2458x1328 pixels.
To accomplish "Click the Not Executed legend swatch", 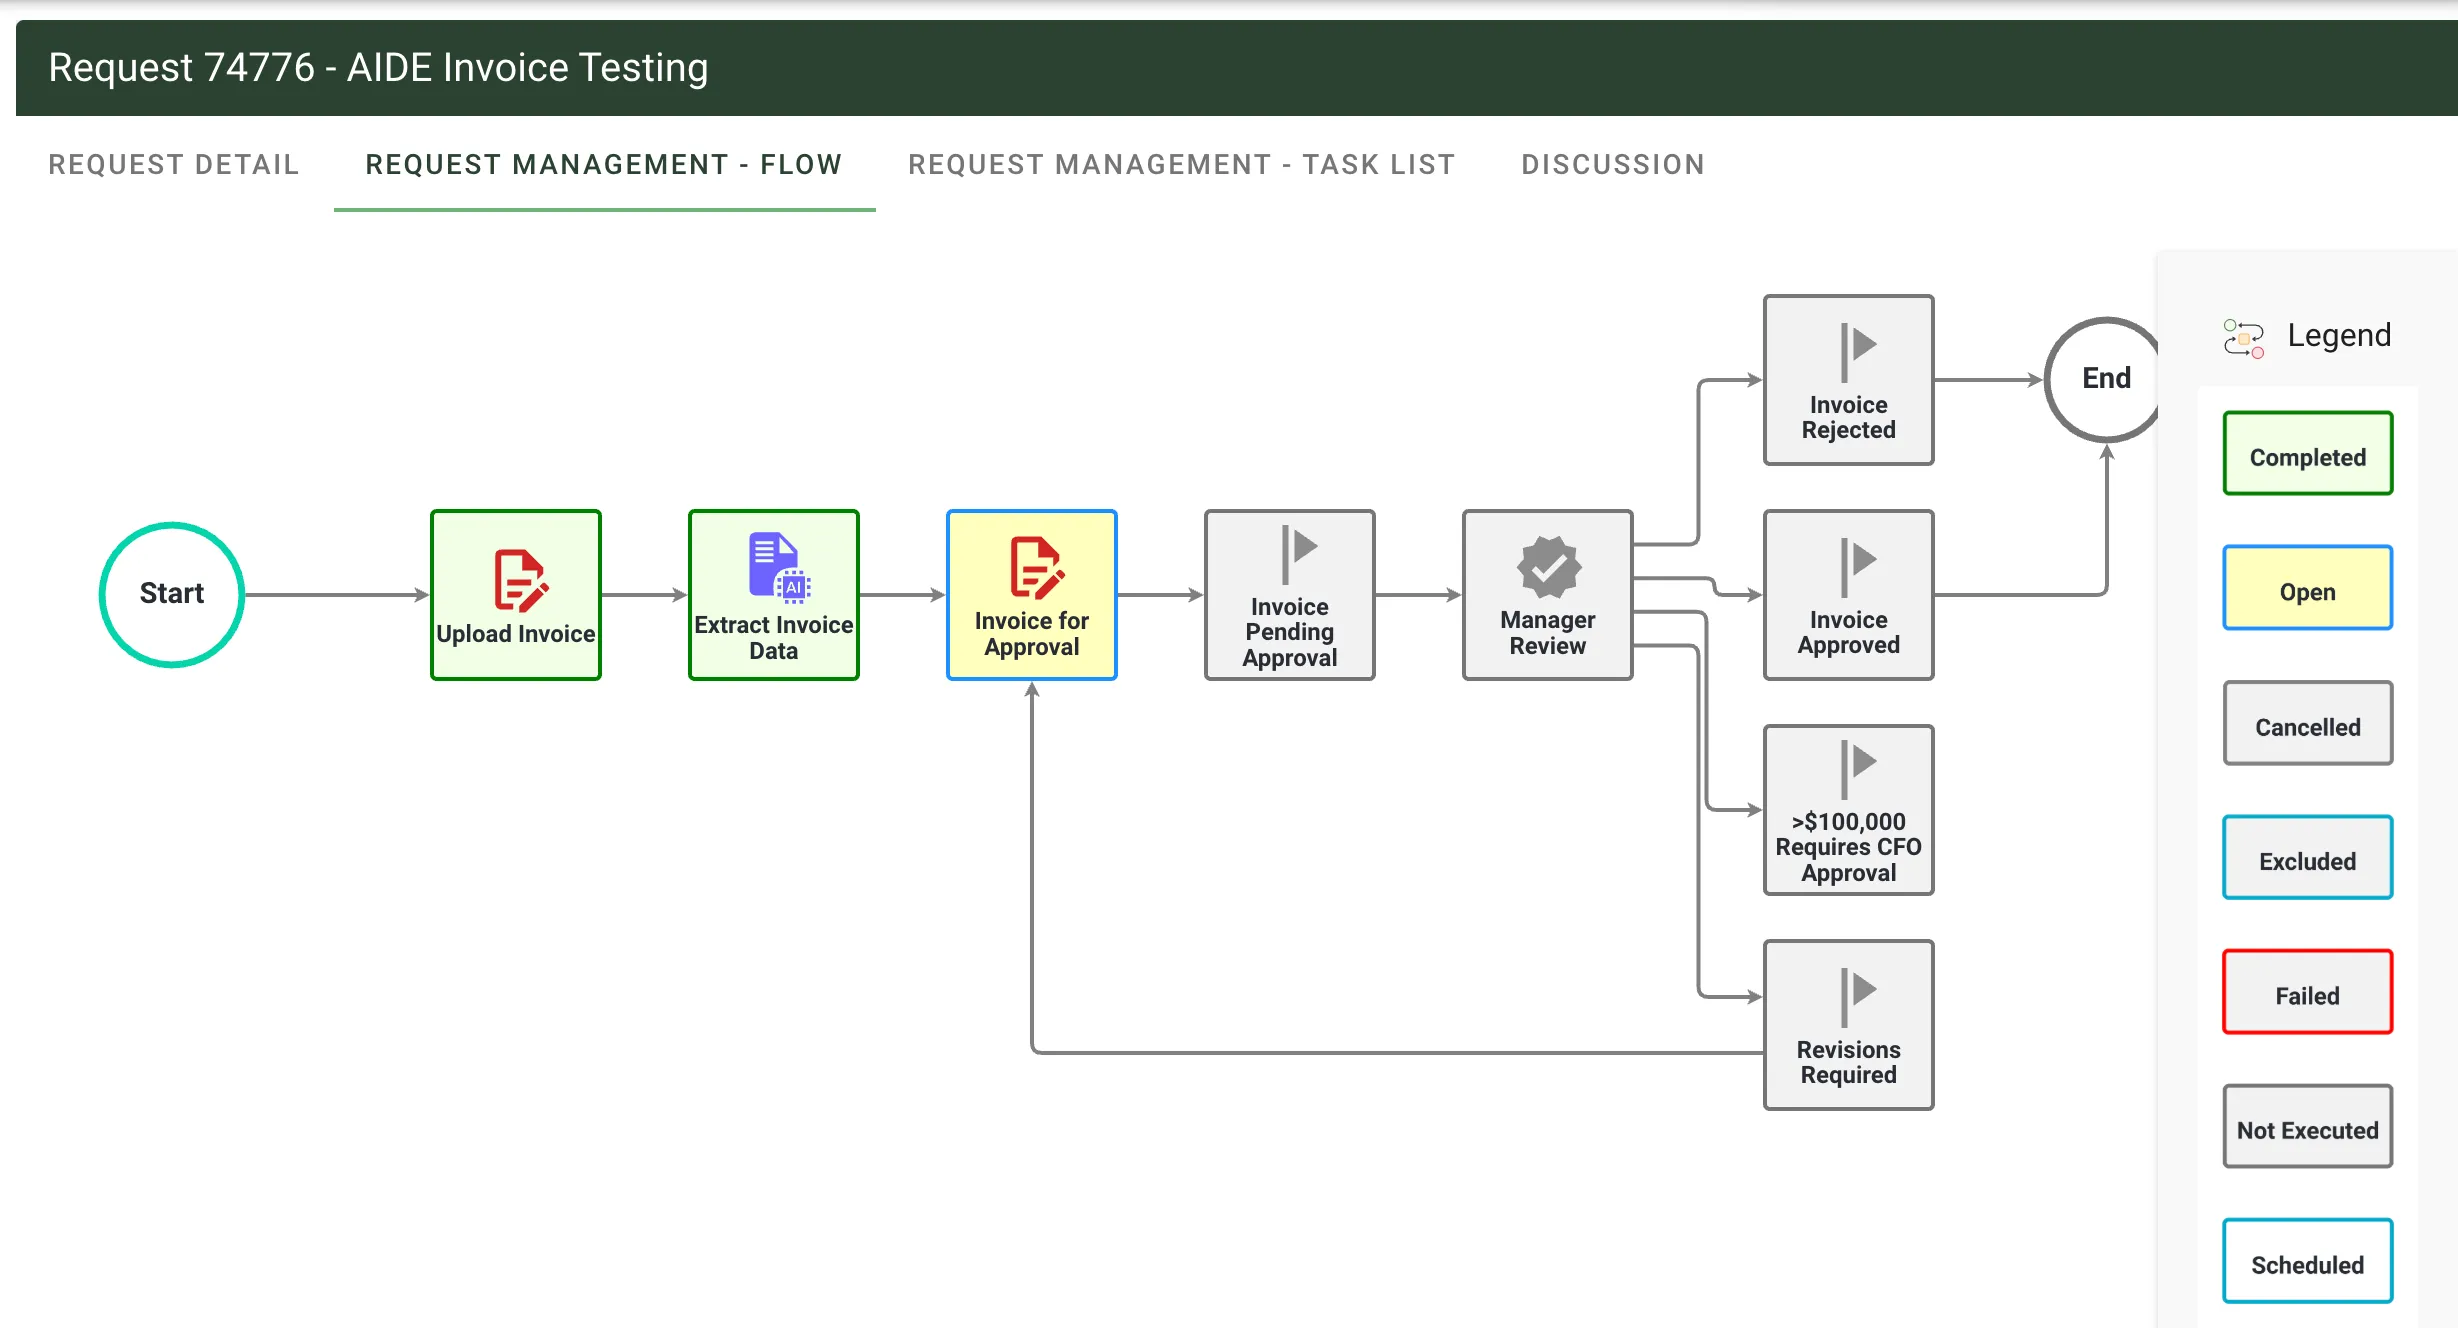I will click(x=2308, y=1127).
